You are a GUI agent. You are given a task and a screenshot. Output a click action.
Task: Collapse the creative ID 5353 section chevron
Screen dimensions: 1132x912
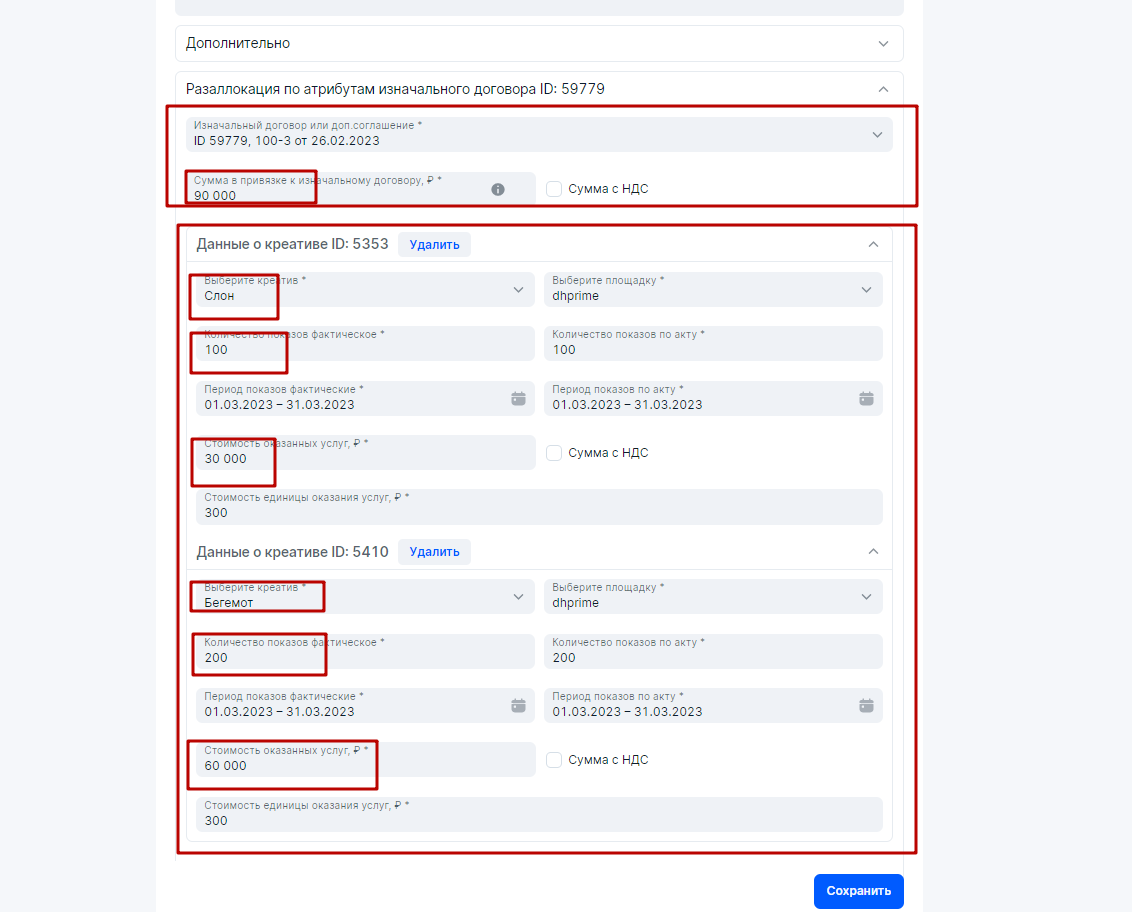(x=873, y=244)
